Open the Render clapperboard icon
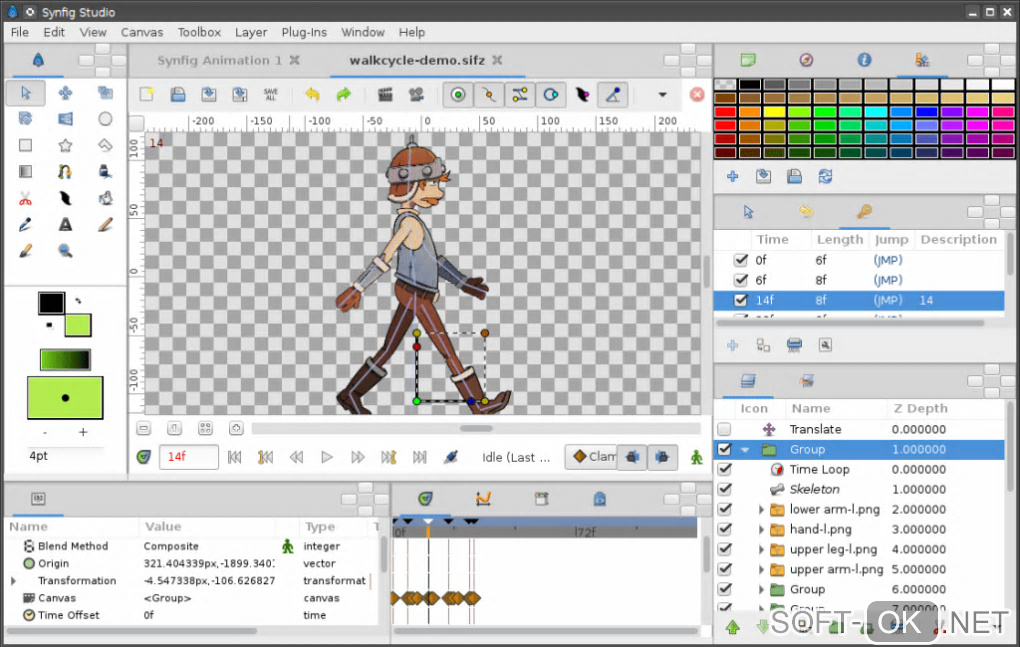Viewport: 1020px width, 647px height. pyautogui.click(x=385, y=94)
